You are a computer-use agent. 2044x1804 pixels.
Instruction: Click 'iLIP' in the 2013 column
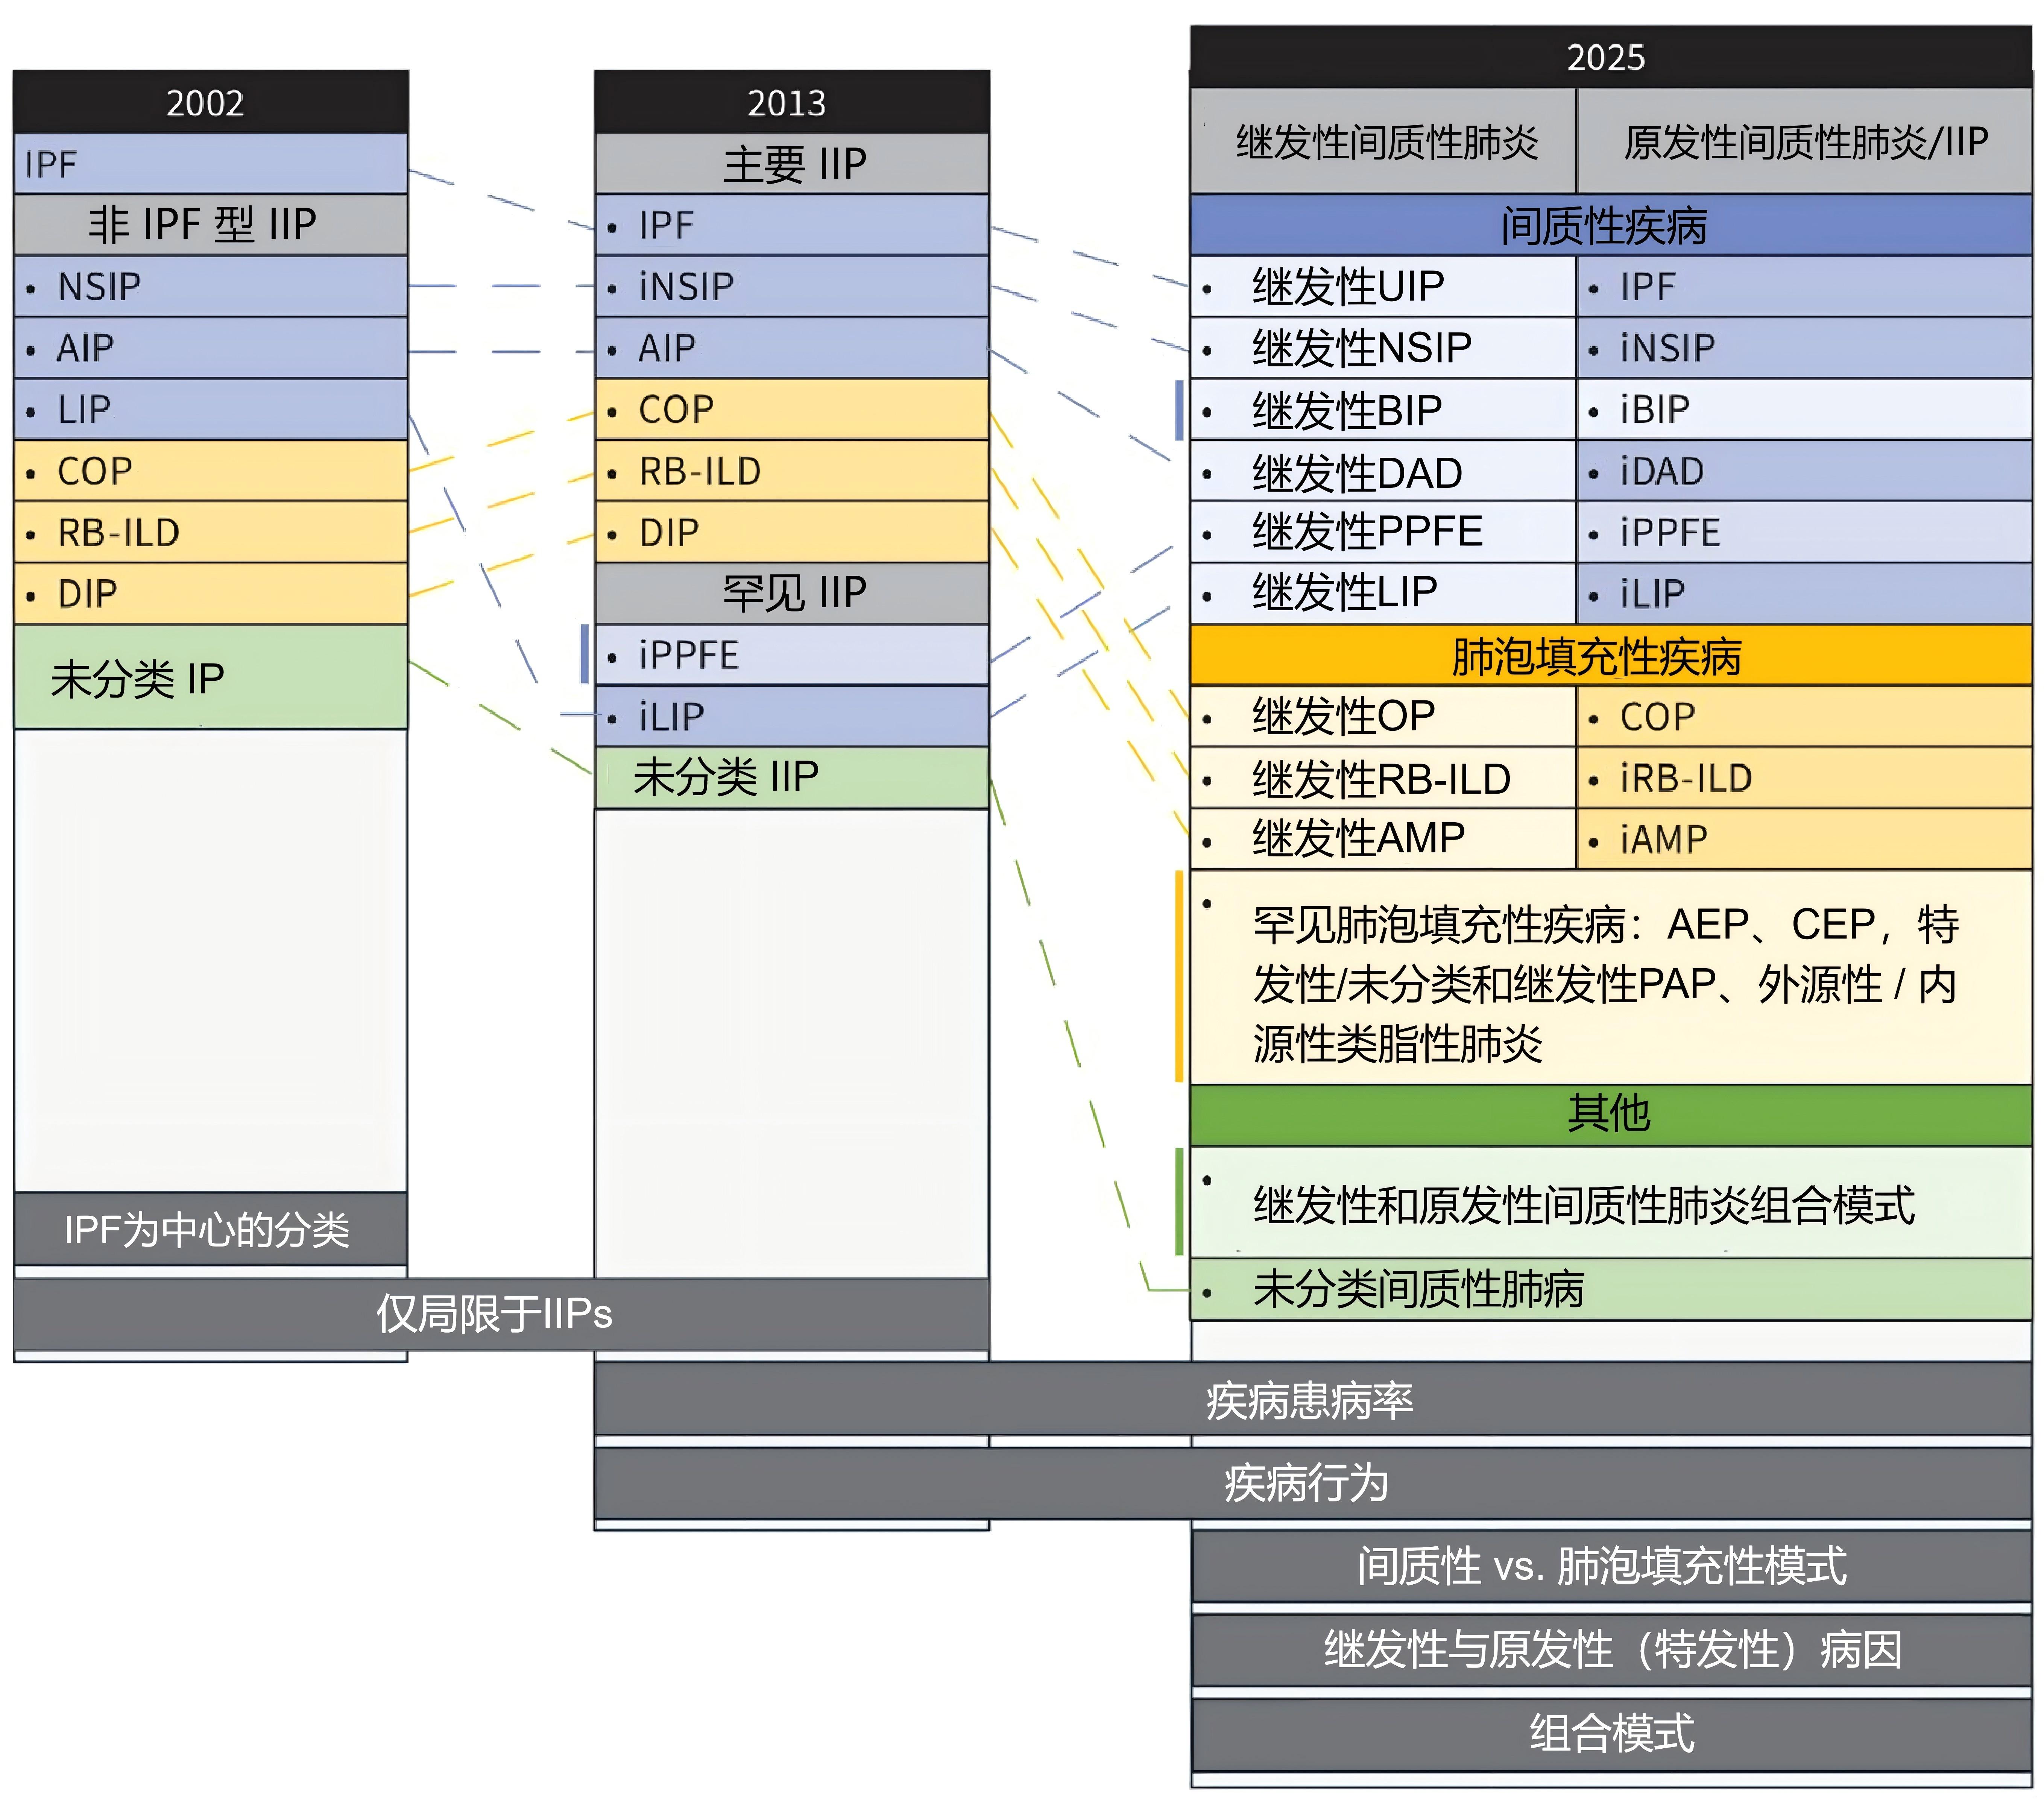792,717
